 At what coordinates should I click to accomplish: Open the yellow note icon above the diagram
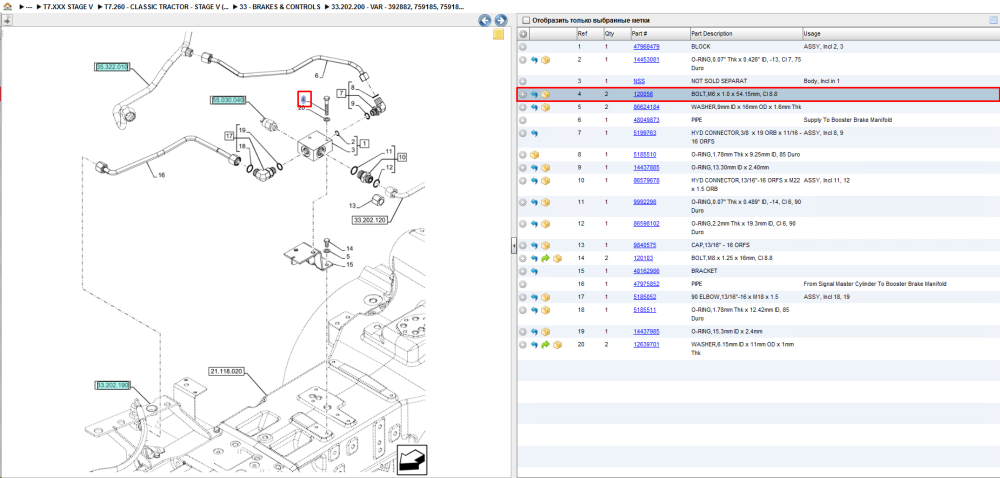[499, 34]
